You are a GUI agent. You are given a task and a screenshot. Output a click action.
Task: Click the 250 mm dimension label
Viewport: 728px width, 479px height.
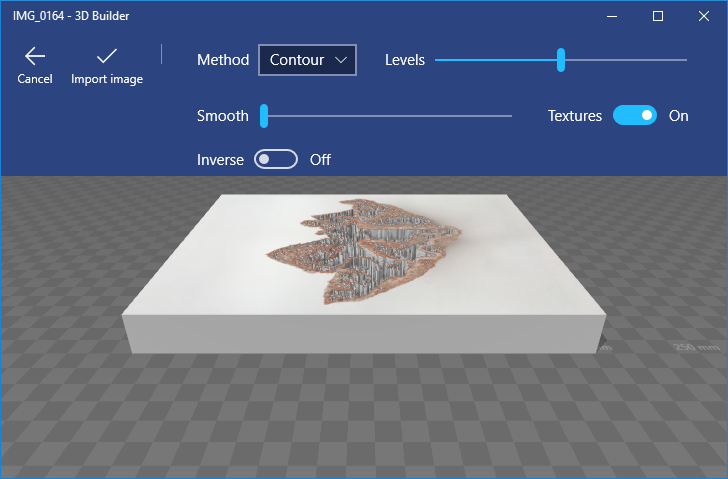[694, 347]
